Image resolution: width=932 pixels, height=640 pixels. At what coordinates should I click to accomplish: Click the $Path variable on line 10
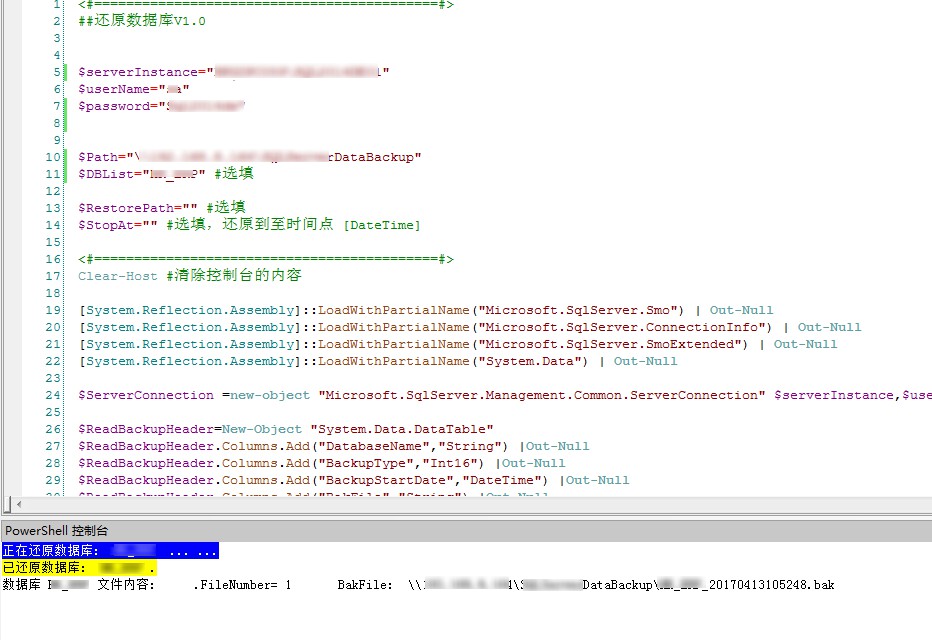tap(97, 157)
